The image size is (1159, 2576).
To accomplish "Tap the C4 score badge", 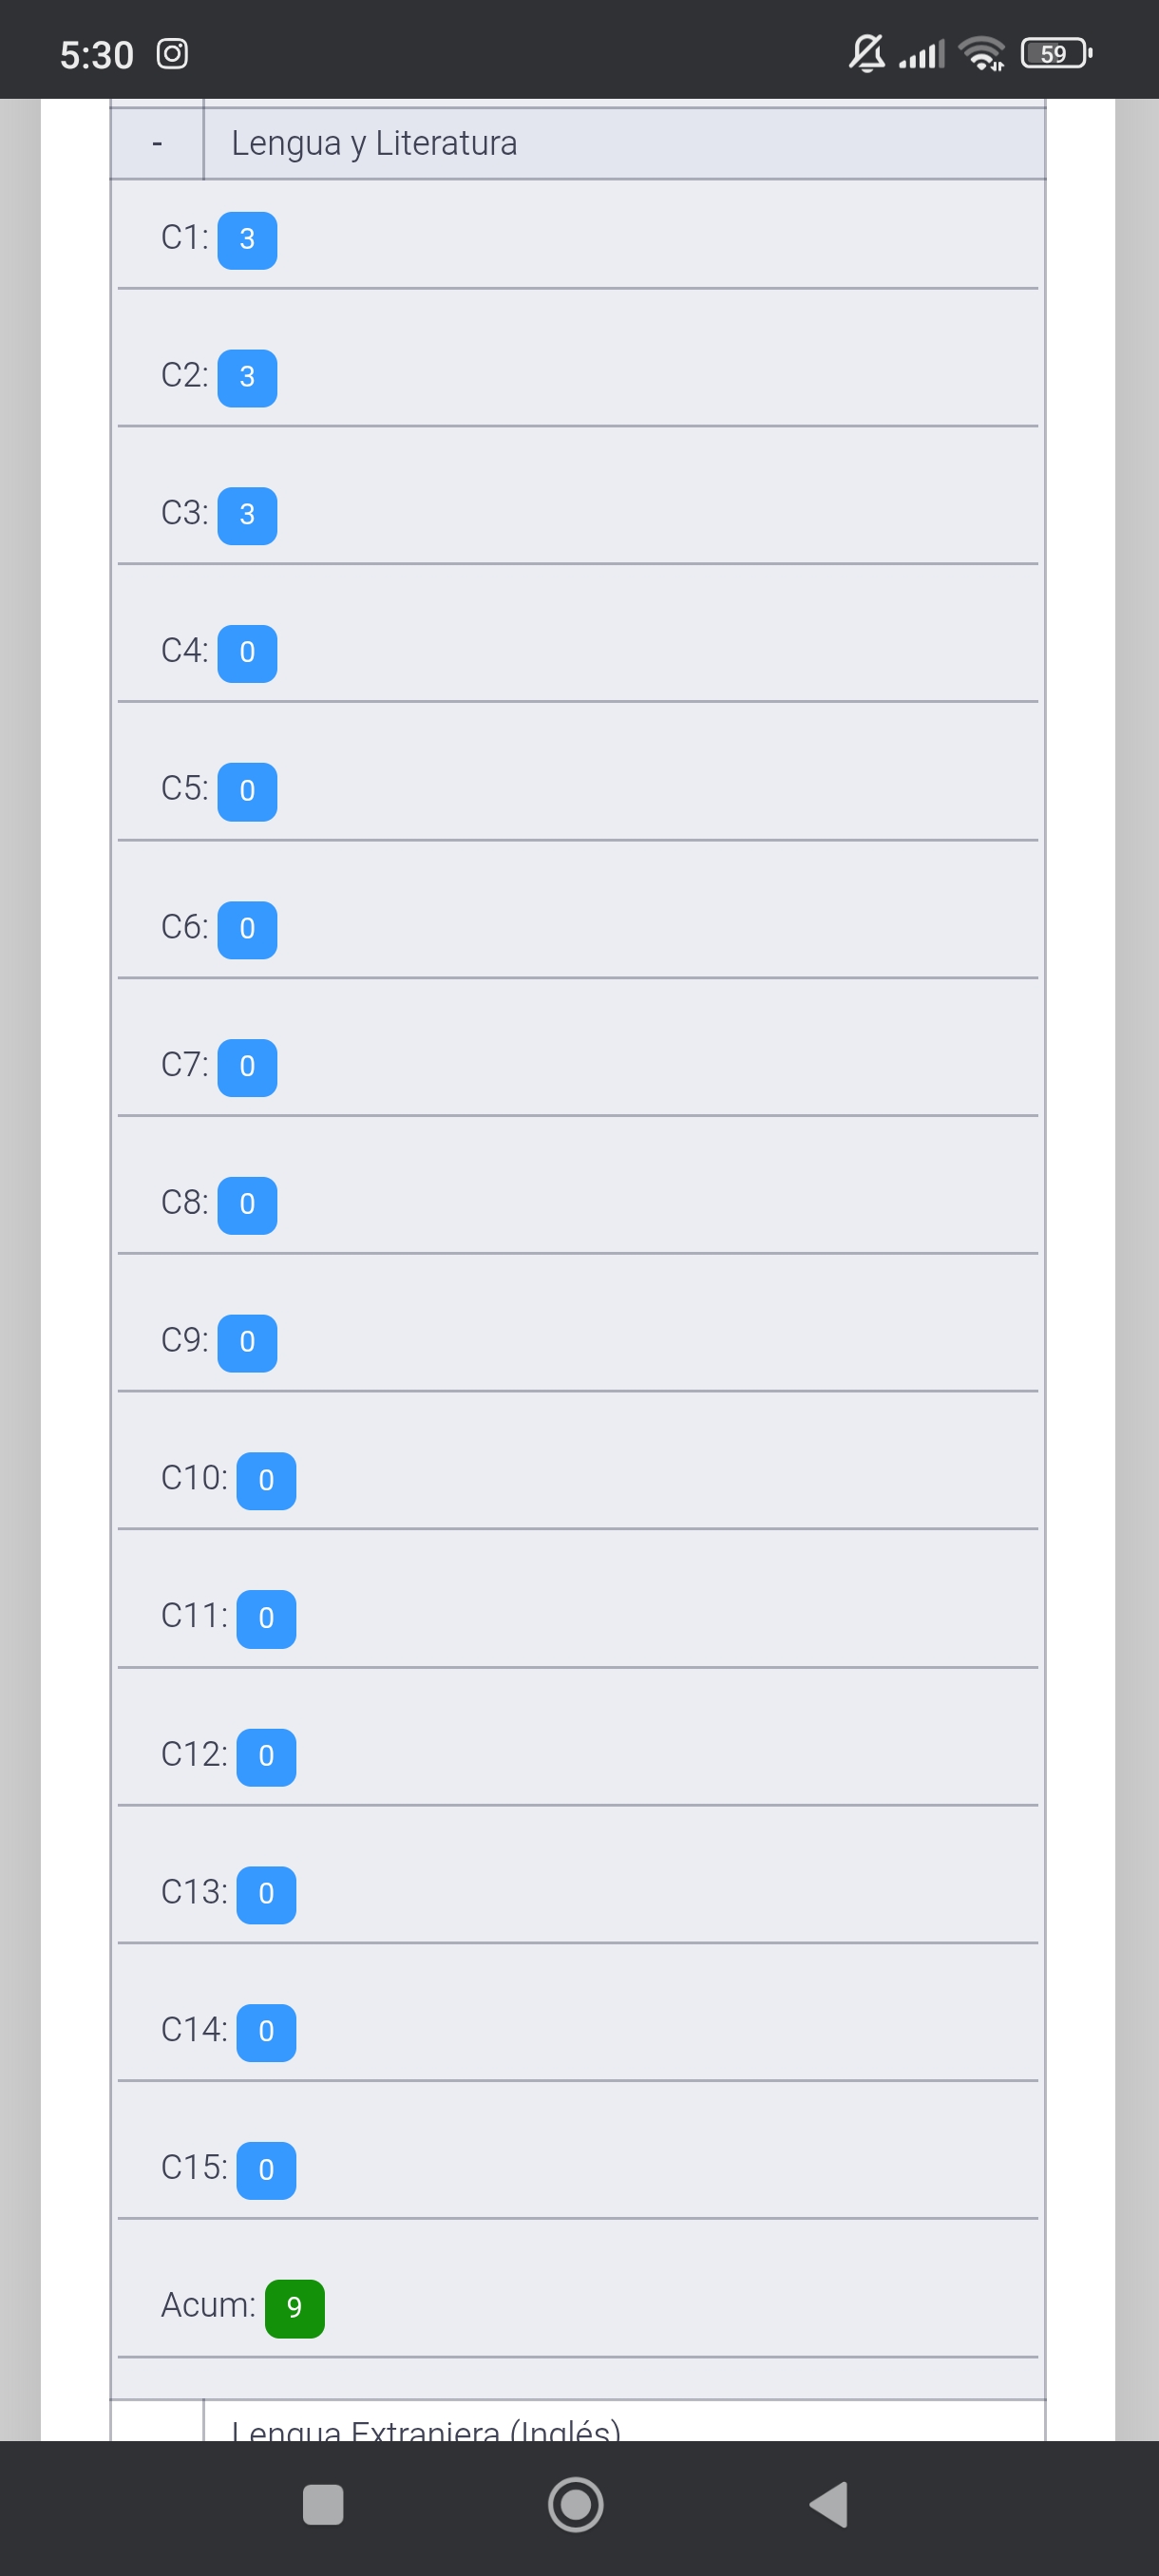I will pos(247,653).
